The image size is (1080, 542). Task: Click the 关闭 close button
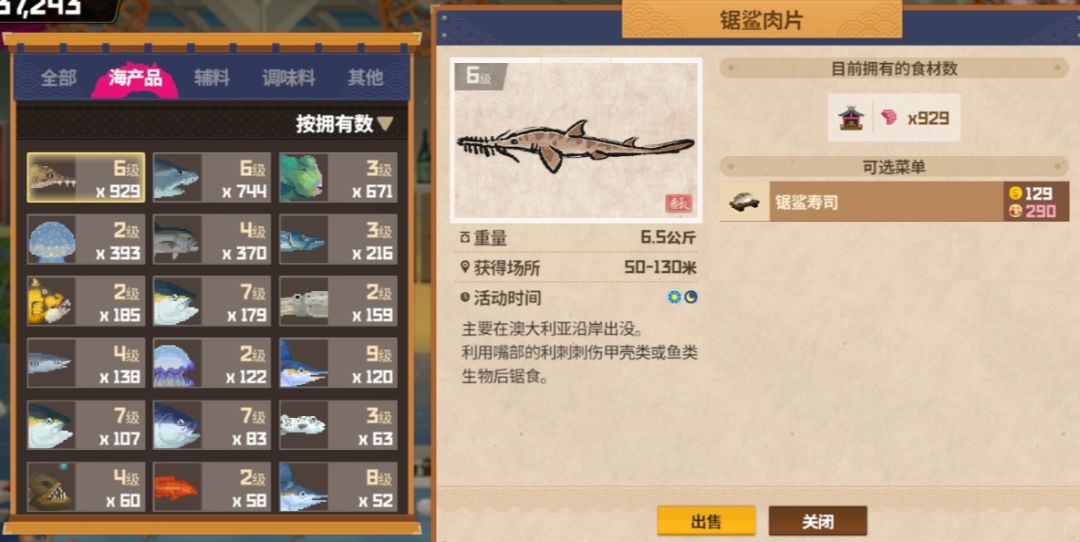coord(818,521)
